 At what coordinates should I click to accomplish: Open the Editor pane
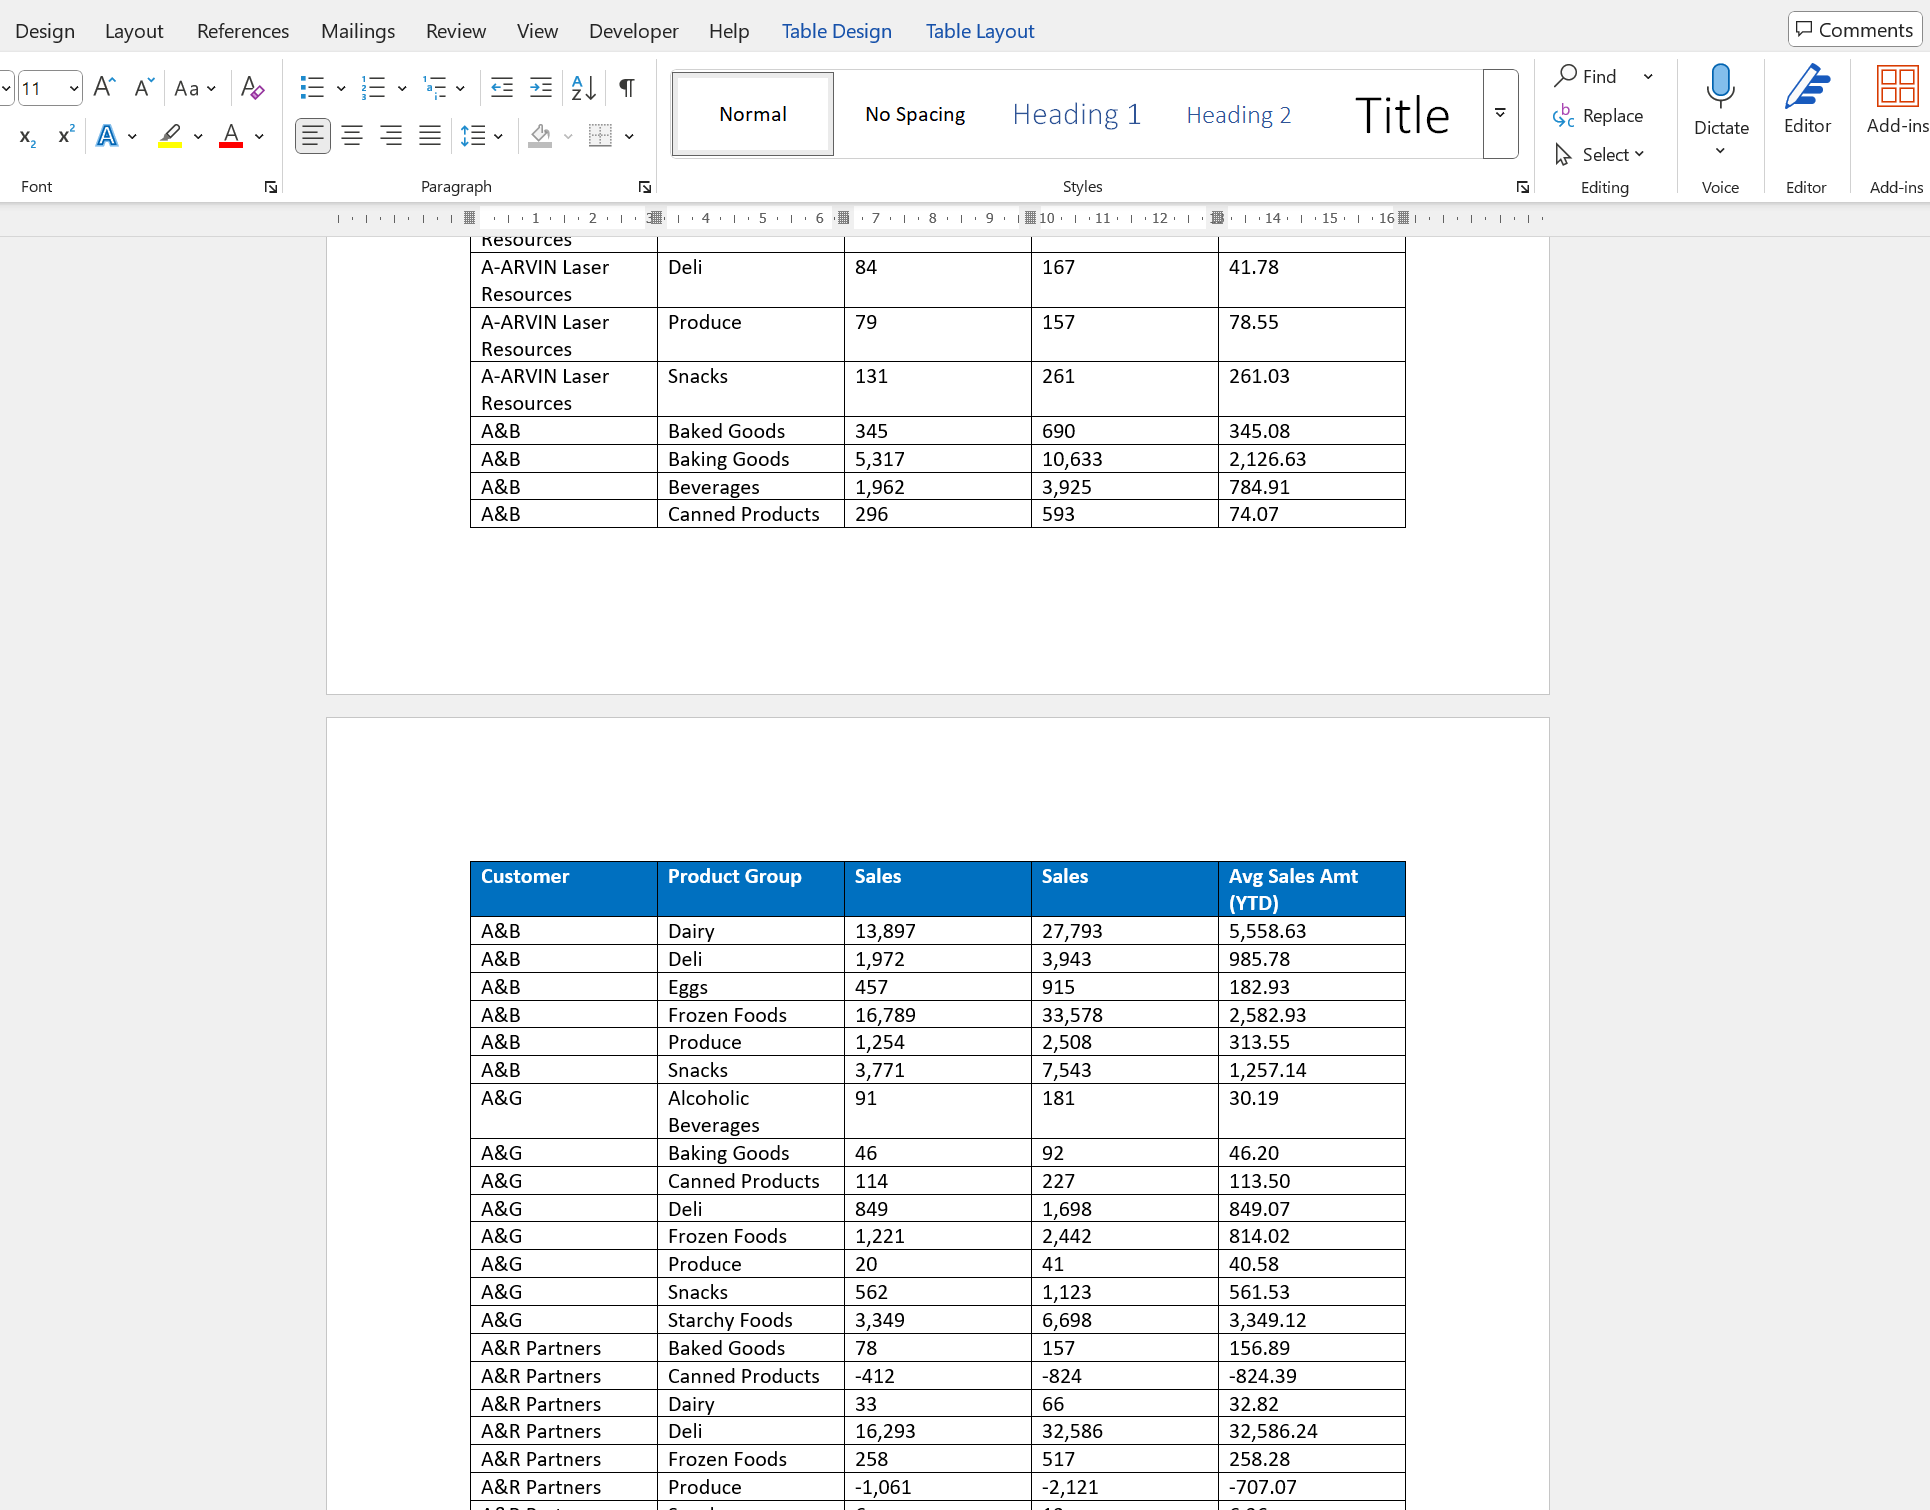(x=1806, y=100)
